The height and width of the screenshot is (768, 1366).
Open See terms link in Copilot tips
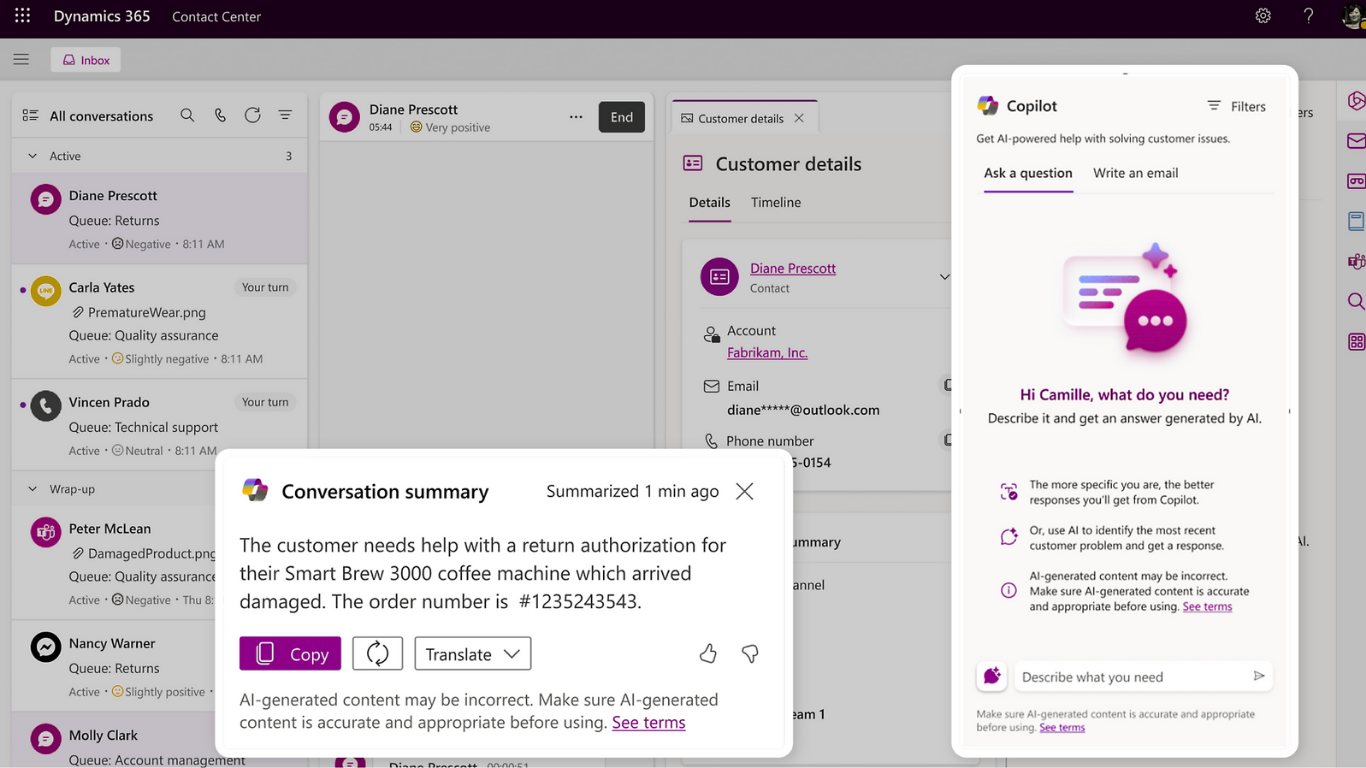[1207, 606]
